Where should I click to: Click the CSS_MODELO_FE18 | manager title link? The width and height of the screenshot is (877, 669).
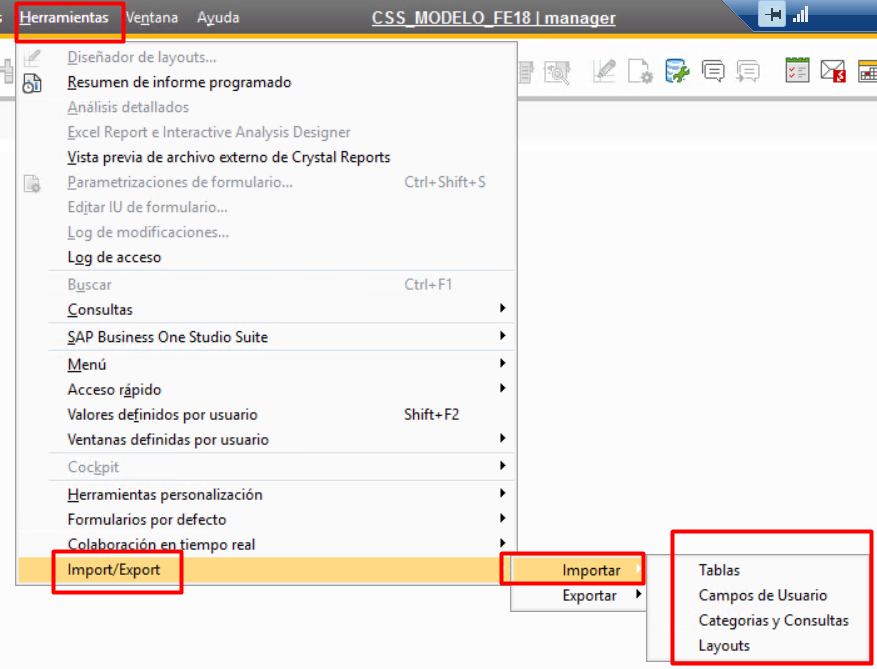click(493, 18)
